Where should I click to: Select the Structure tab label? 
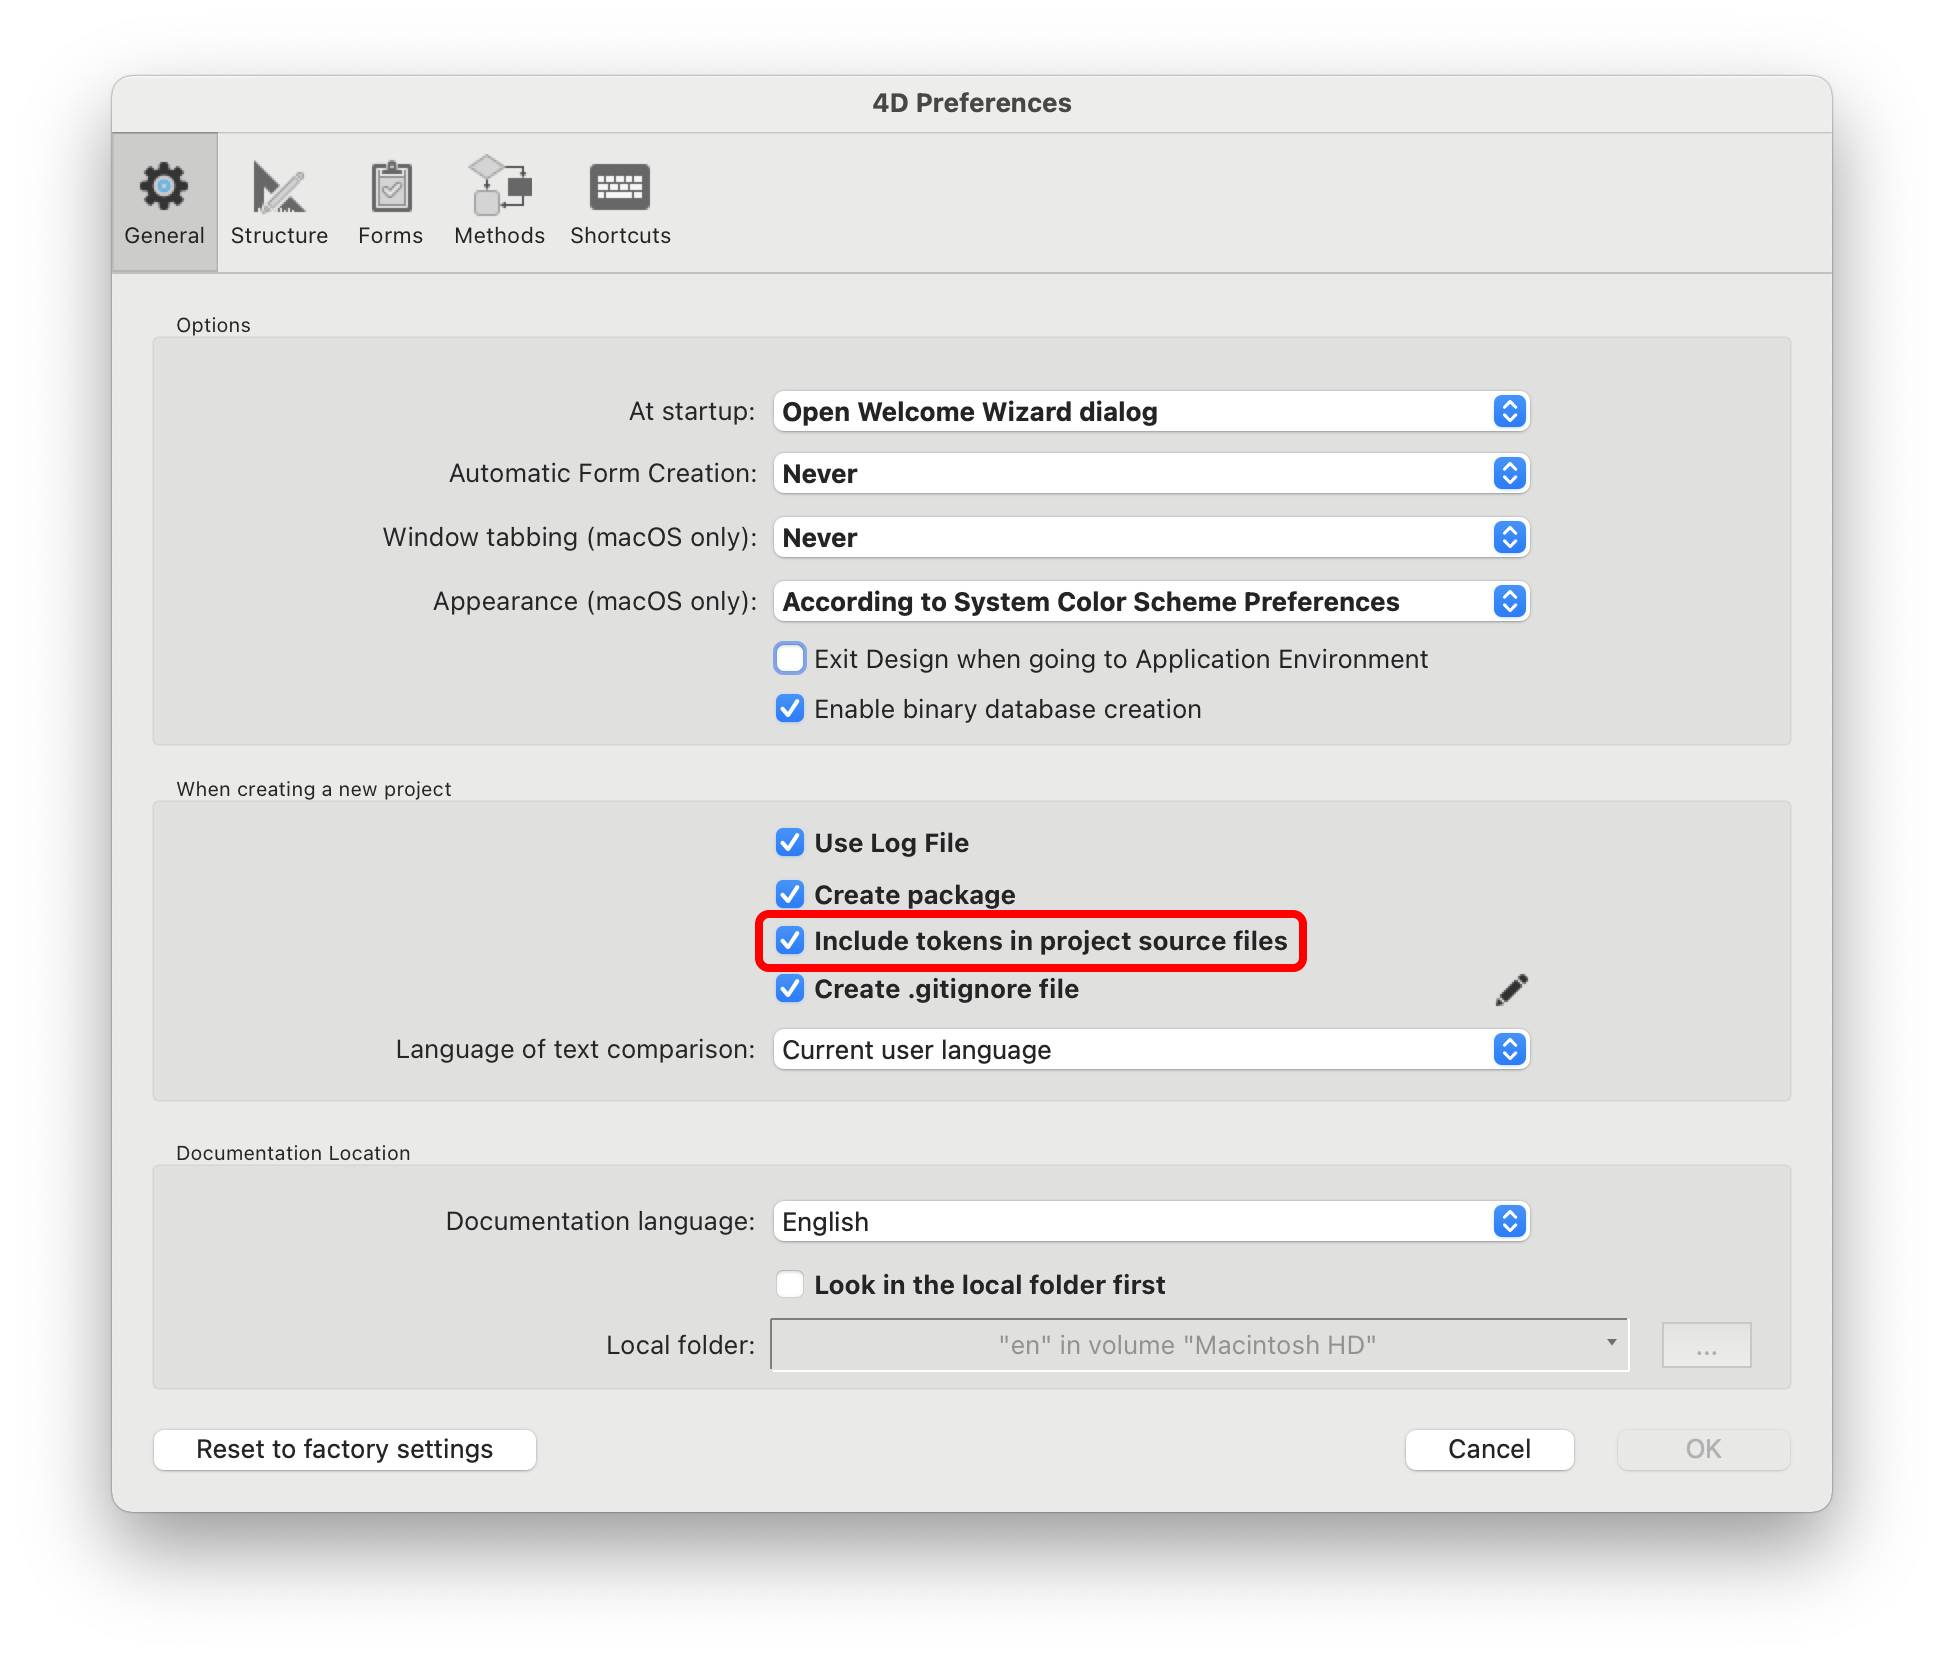(x=279, y=236)
